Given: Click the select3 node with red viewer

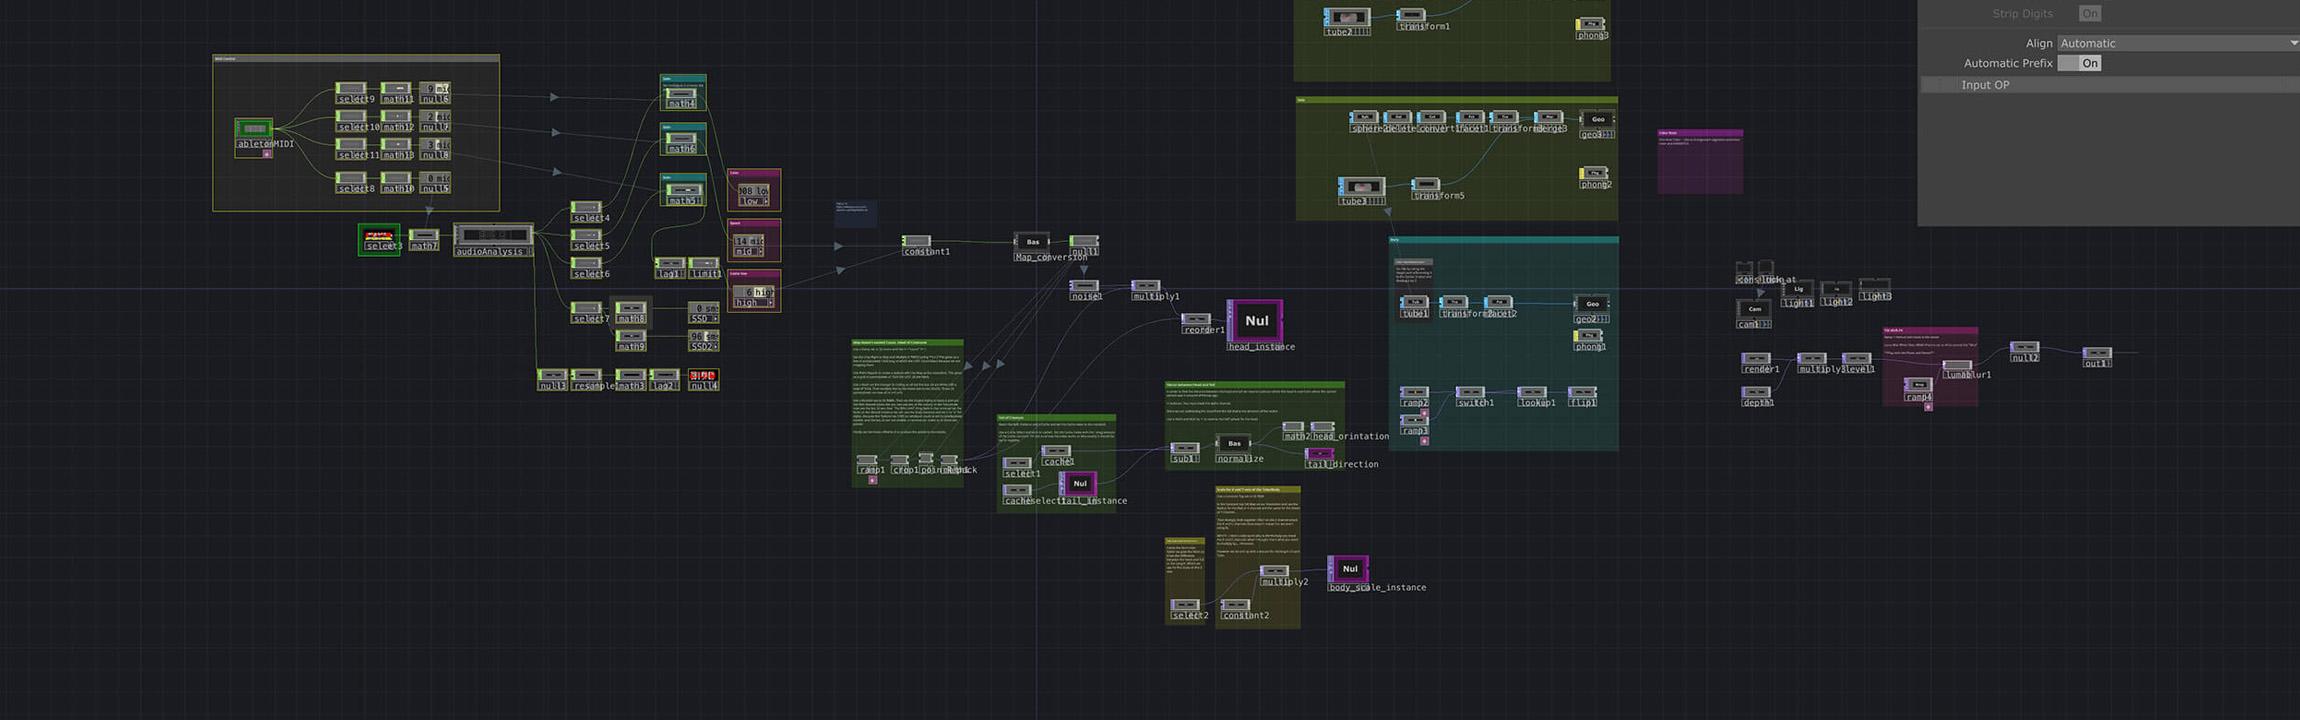Looking at the screenshot, I should pos(379,237).
